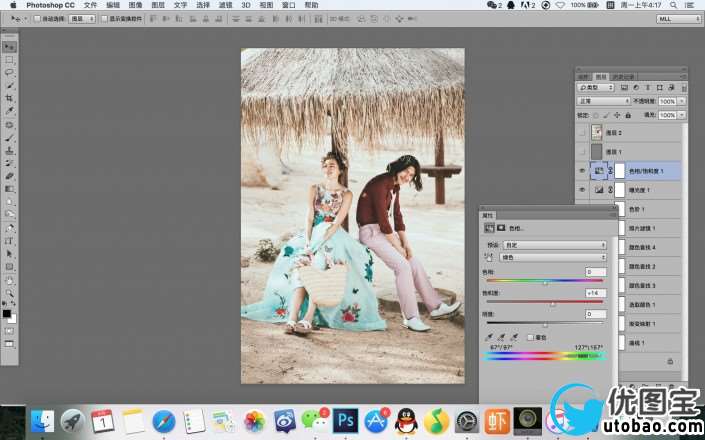Click the saturation value field showing +14
Image resolution: width=705 pixels, height=440 pixels.
tap(596, 293)
